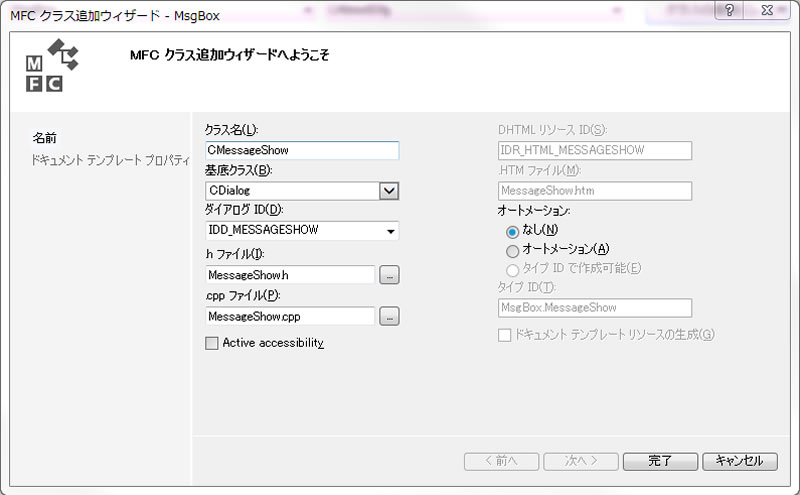Click the heading MFC クラス追加ウィザードへようこそ
Screen dimensions: 800x495
[x=230, y=55]
